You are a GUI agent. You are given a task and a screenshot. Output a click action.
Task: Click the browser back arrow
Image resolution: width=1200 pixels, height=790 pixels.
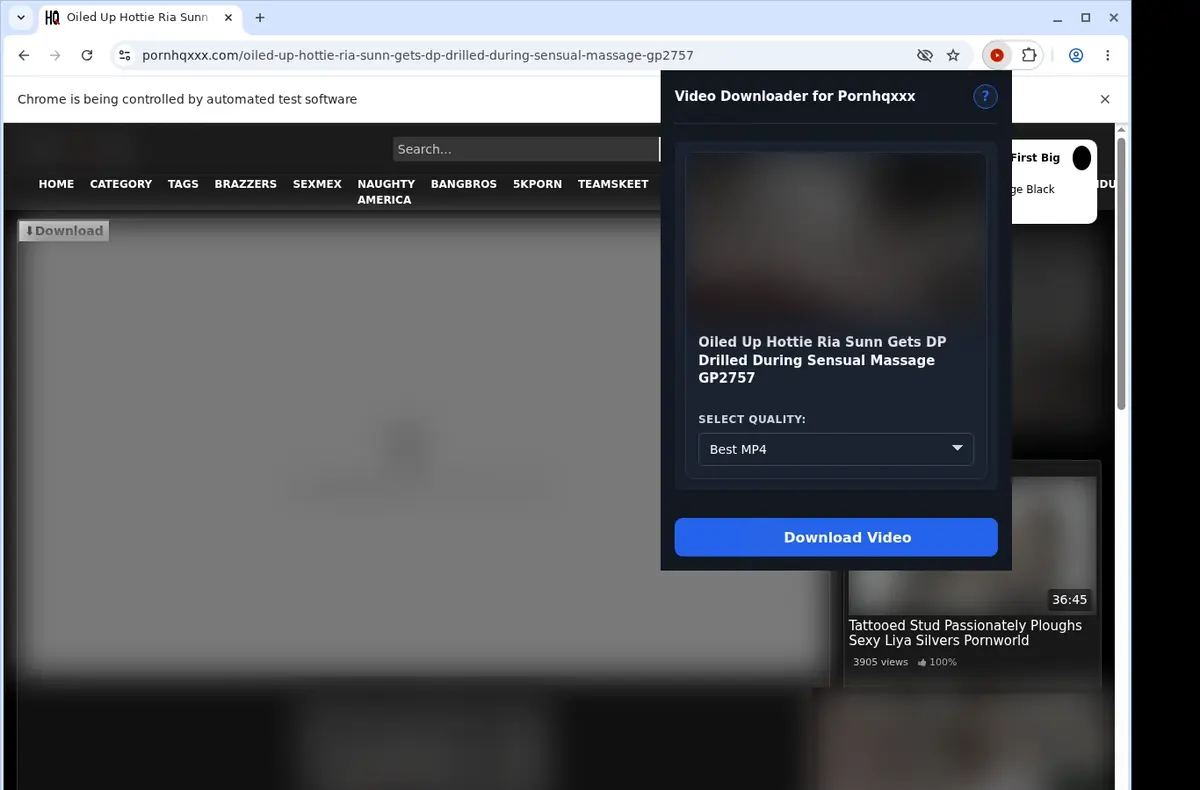click(x=24, y=56)
